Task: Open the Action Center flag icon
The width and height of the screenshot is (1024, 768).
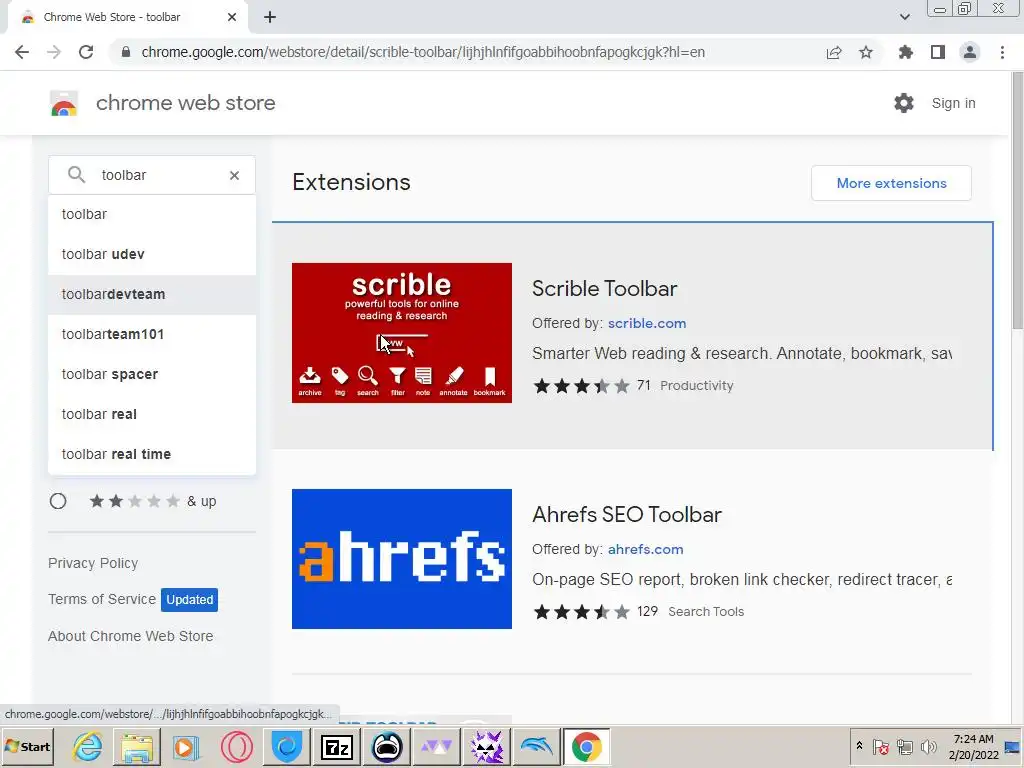Action: pos(880,746)
